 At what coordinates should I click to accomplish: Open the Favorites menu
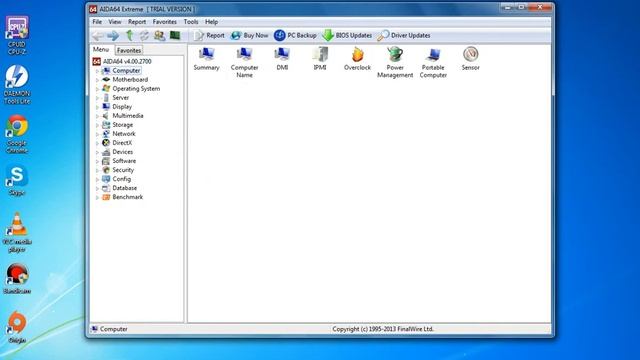coord(164,22)
